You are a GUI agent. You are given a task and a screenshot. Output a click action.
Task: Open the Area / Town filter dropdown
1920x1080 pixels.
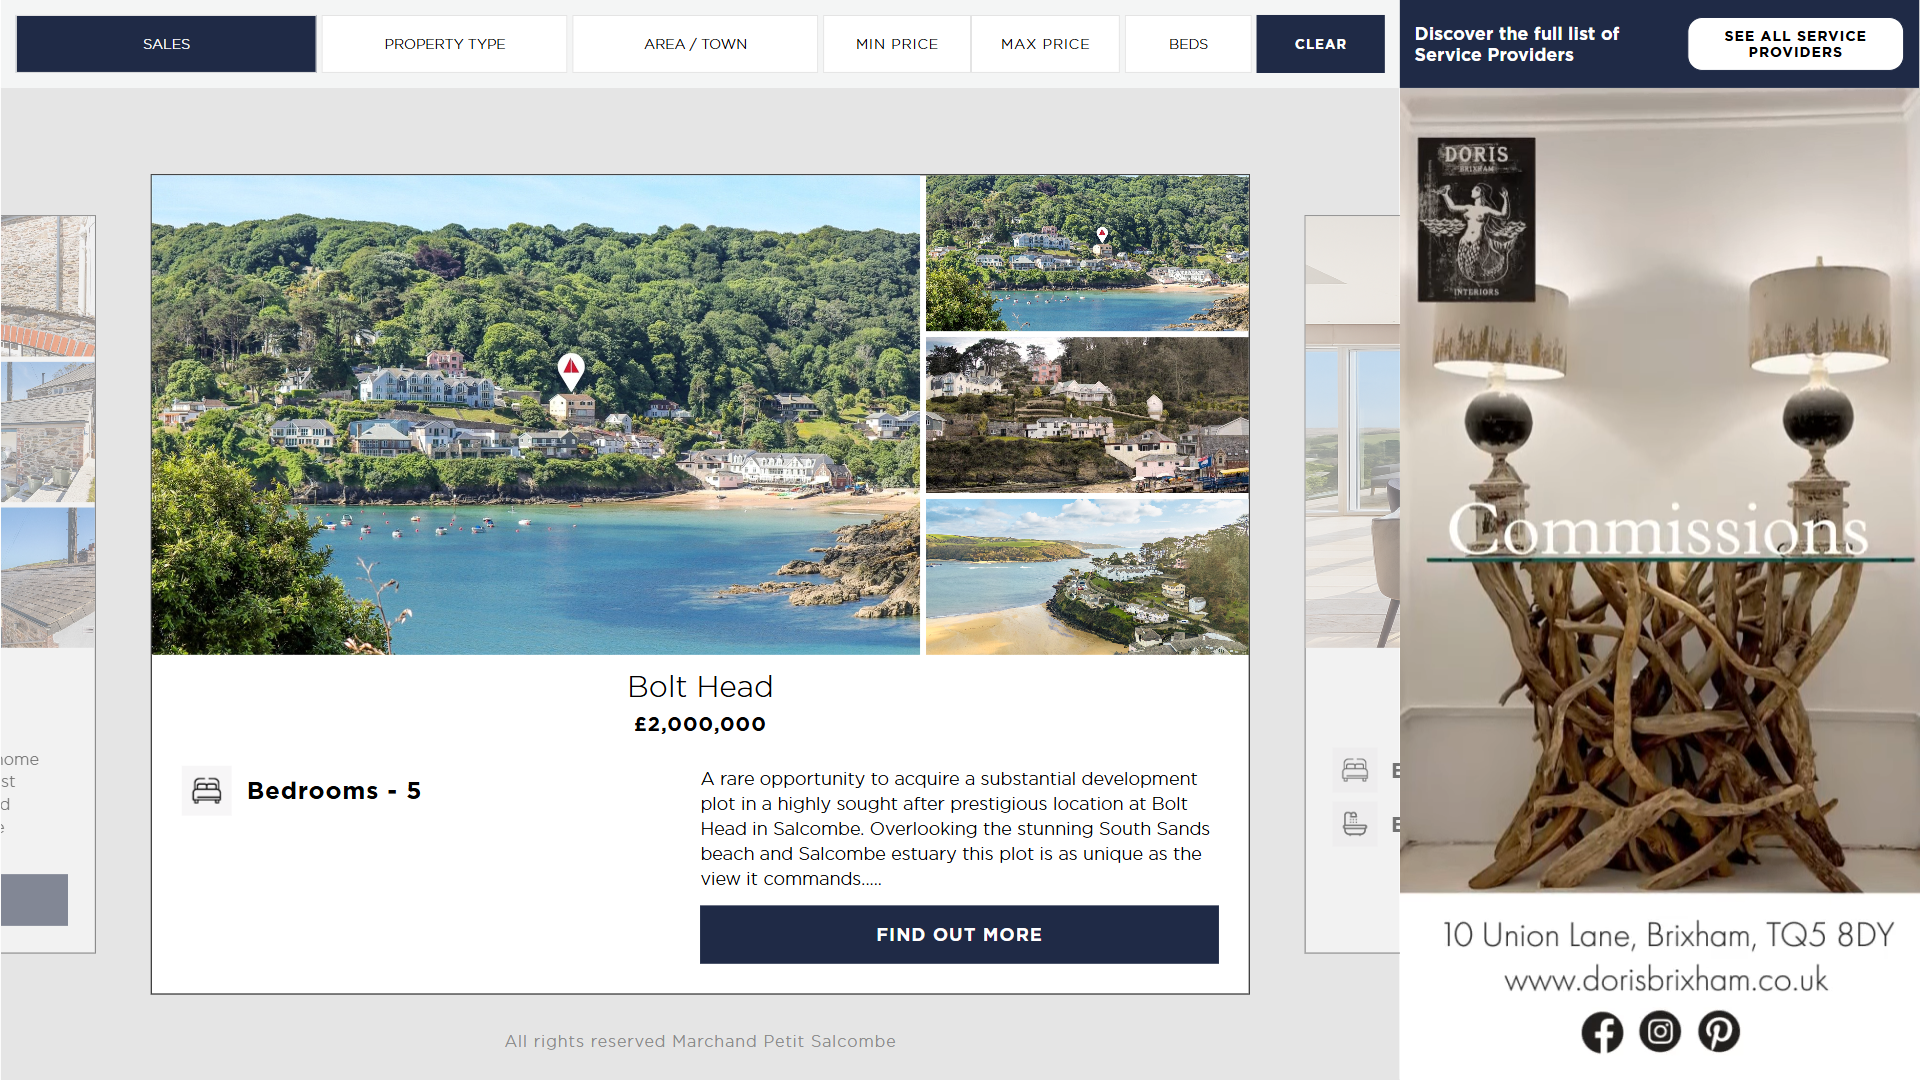click(695, 44)
